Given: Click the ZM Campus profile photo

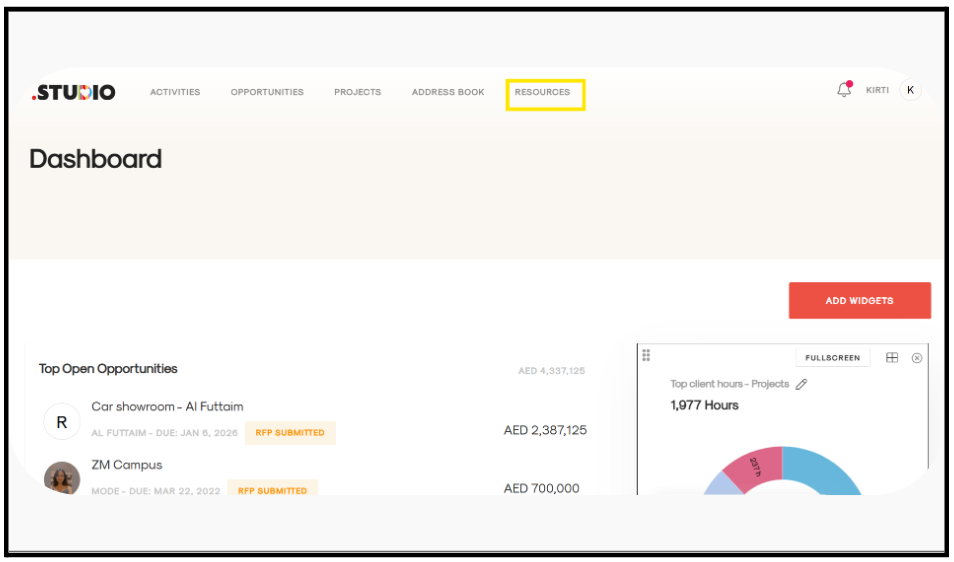Looking at the screenshot, I should point(62,478).
